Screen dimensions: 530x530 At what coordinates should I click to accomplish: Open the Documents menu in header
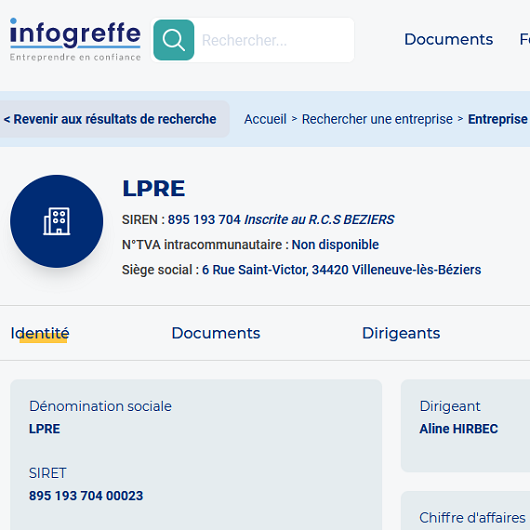coord(449,39)
